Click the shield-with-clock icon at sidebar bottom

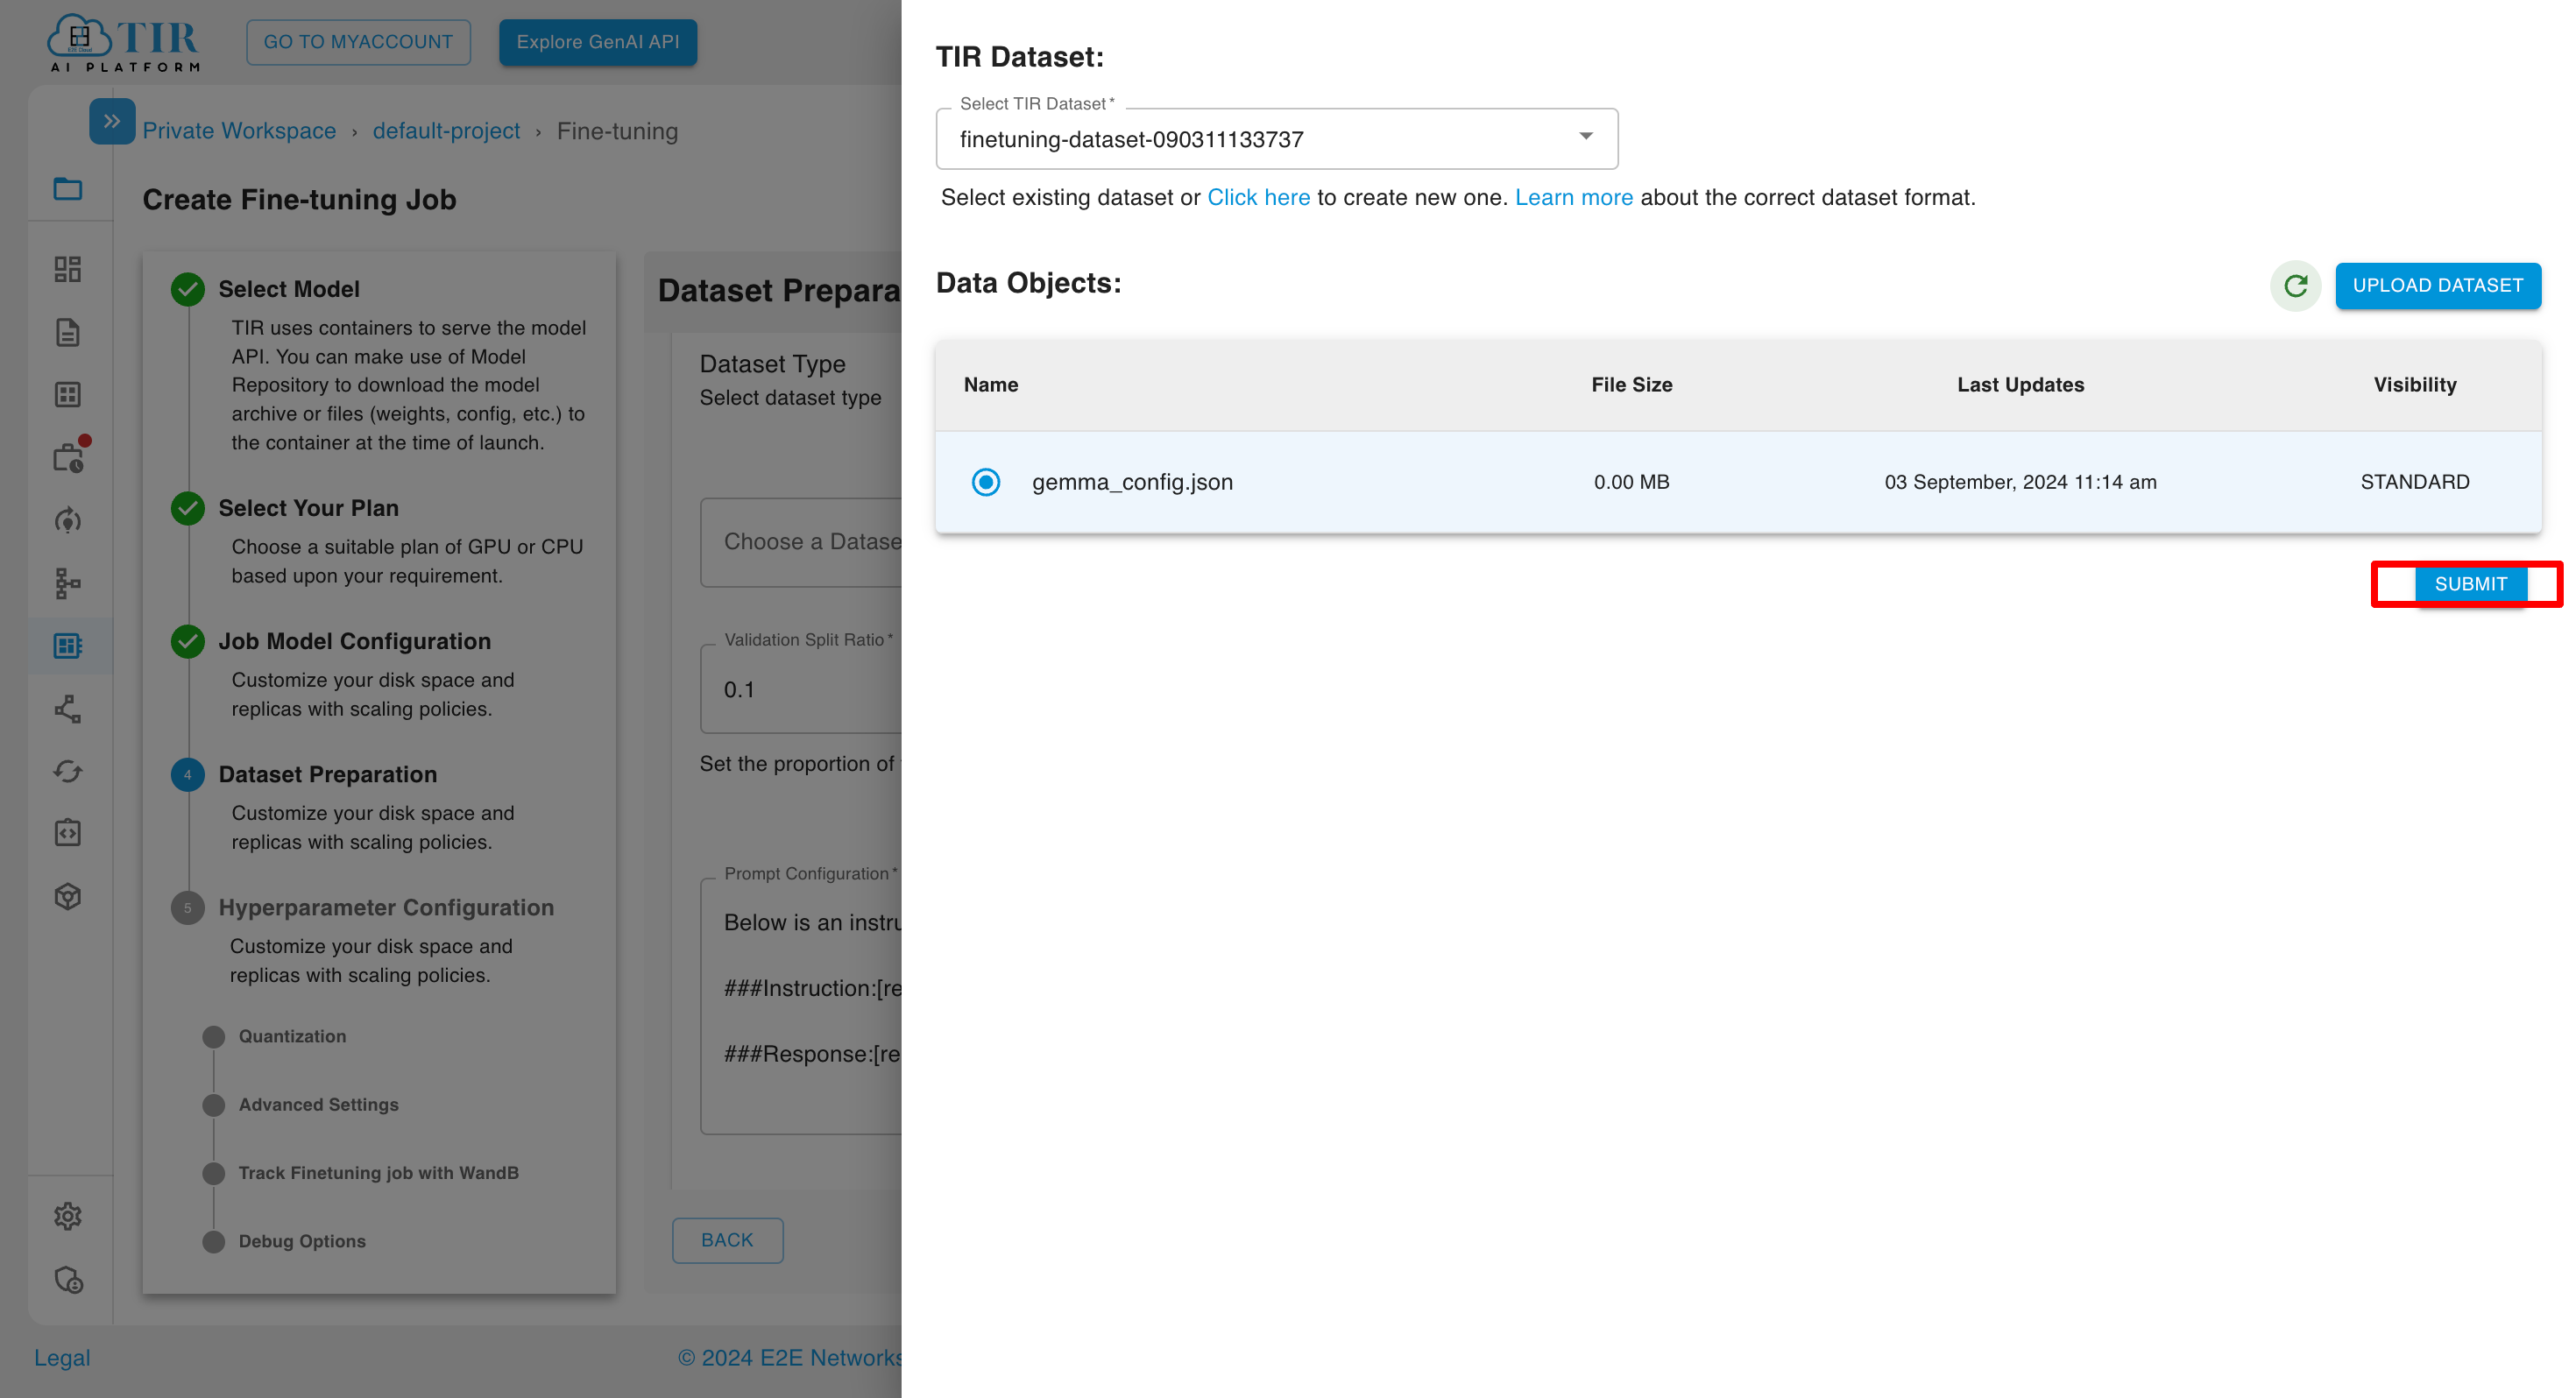(x=68, y=1280)
